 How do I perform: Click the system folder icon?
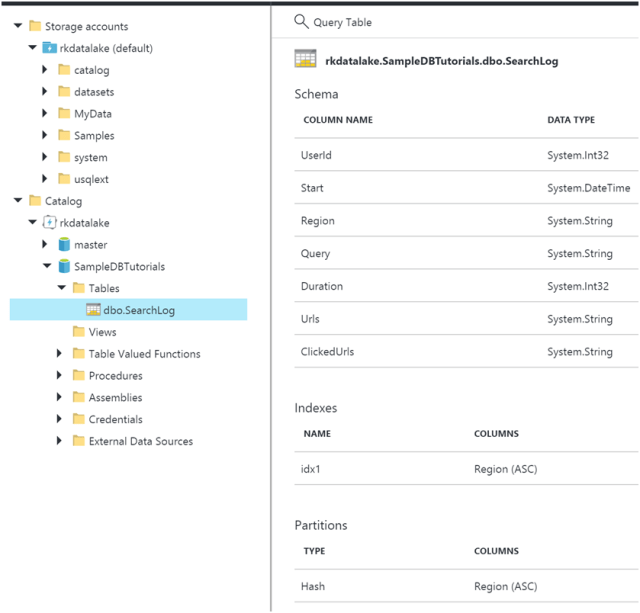pyautogui.click(x=64, y=157)
